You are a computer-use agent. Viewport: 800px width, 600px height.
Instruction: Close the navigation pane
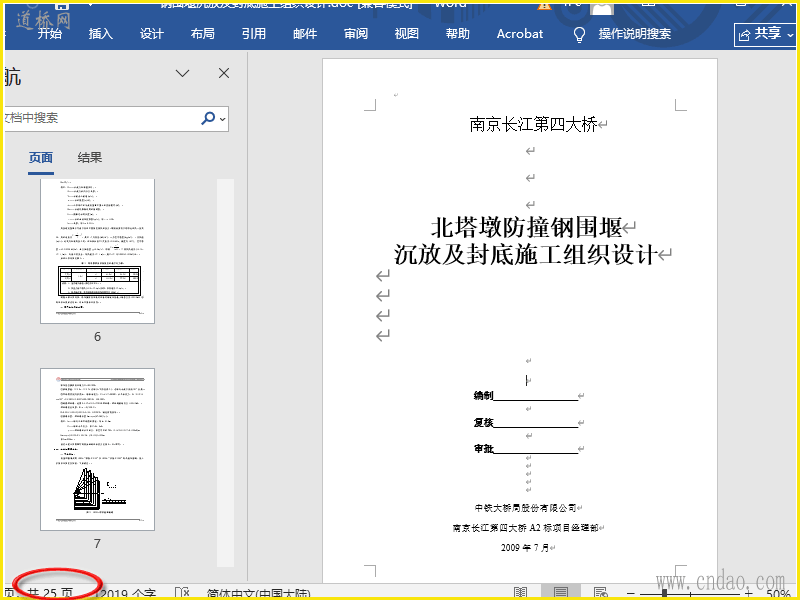[224, 73]
